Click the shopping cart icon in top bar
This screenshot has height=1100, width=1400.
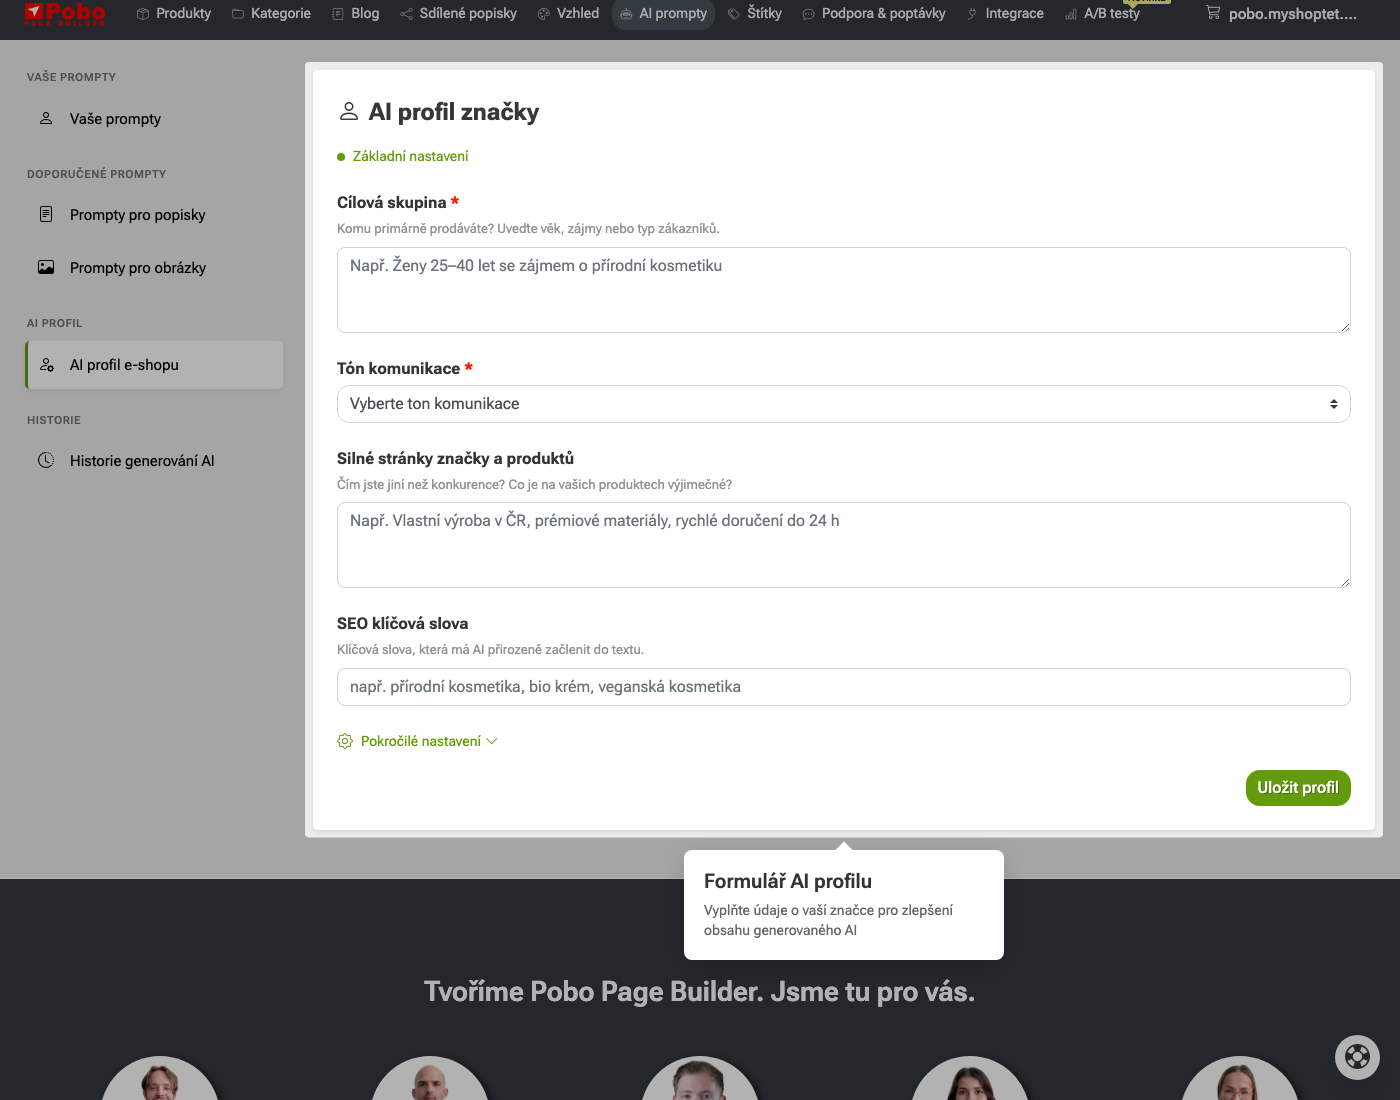pos(1213,13)
